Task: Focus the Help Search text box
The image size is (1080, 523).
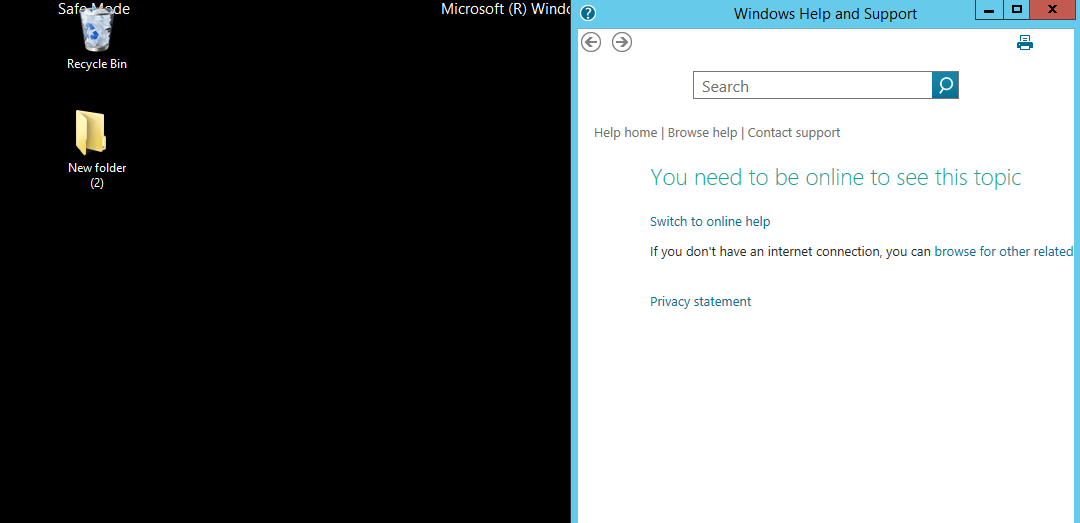Action: pyautogui.click(x=813, y=85)
